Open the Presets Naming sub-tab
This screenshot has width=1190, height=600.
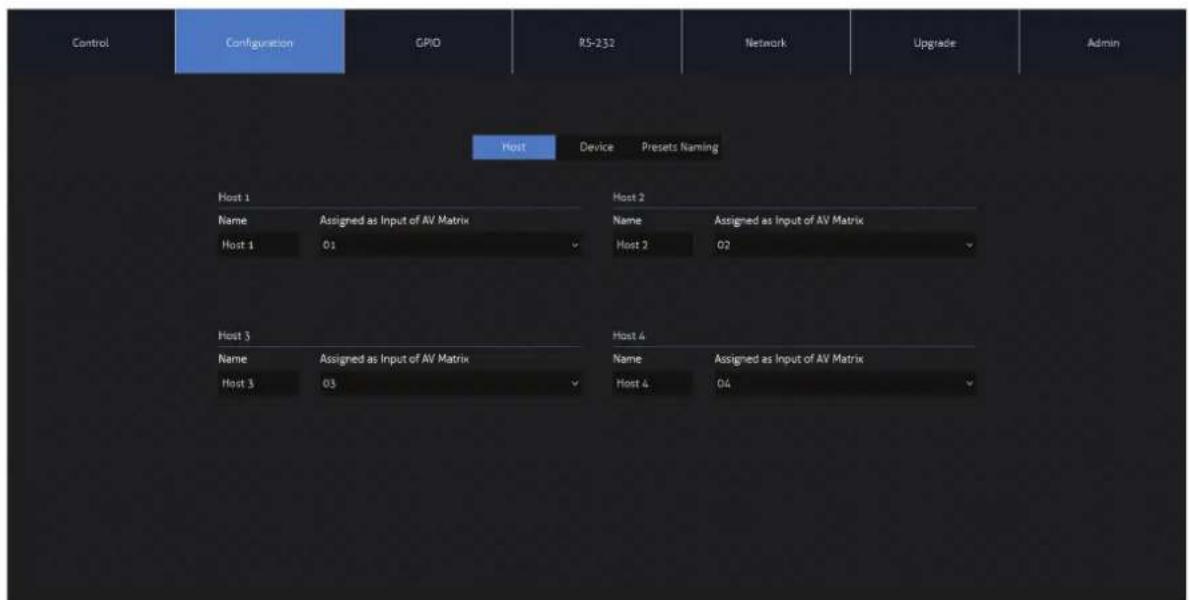[679, 147]
